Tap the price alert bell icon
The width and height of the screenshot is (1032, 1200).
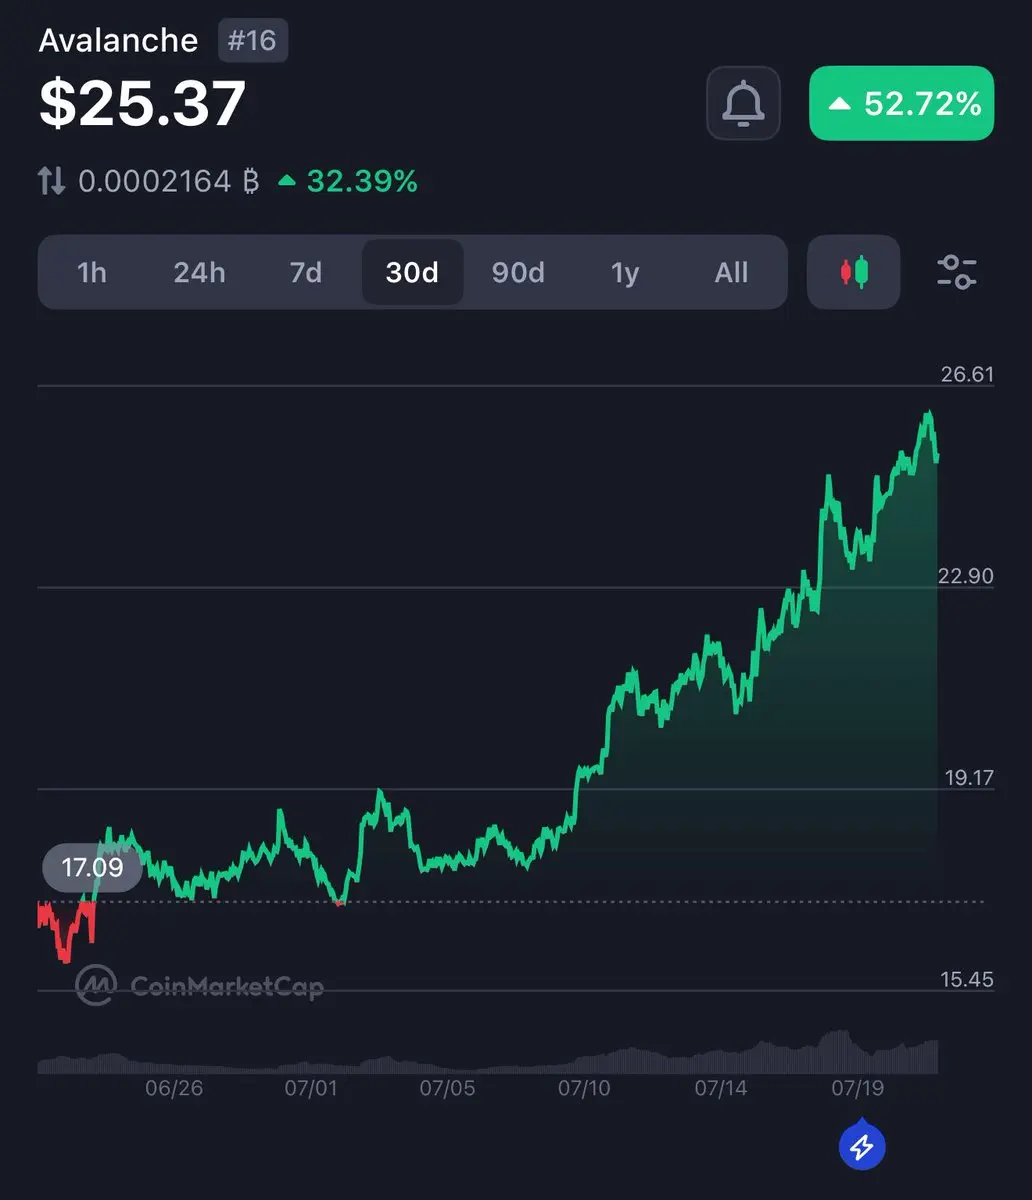743,103
